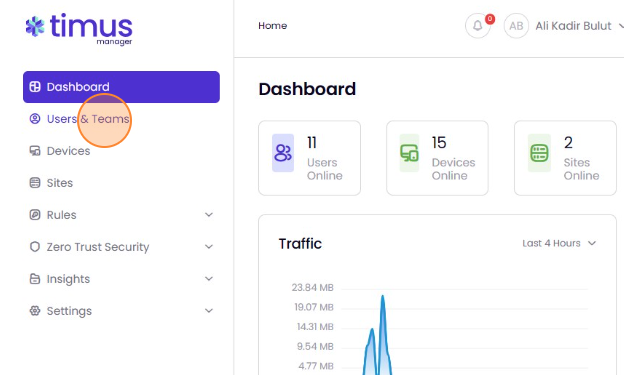Open the Ali Kadir Bulut account menu
The height and width of the screenshot is (375, 624).
(x=564, y=26)
